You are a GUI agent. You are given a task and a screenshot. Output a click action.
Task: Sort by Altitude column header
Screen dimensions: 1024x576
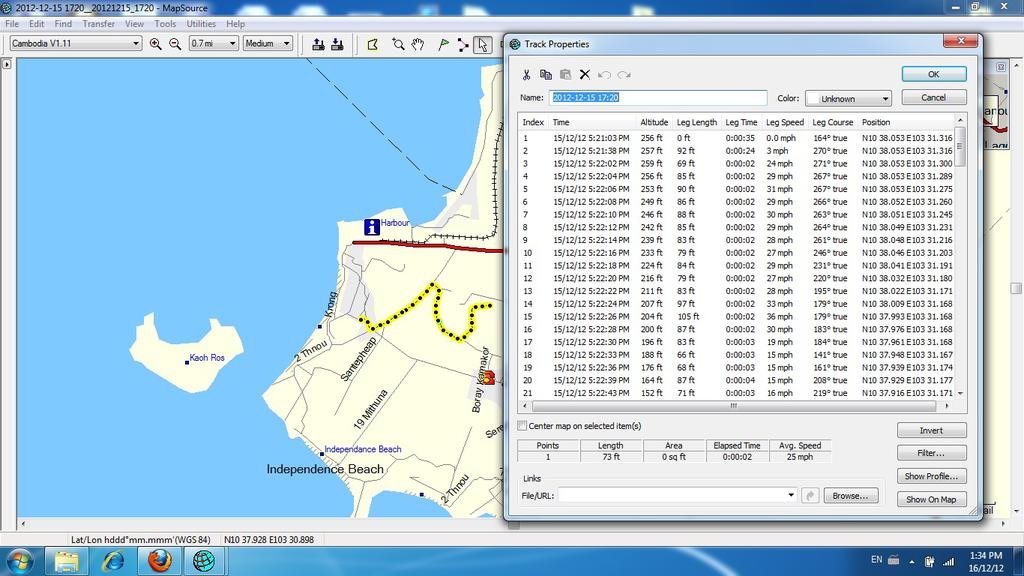click(x=654, y=122)
